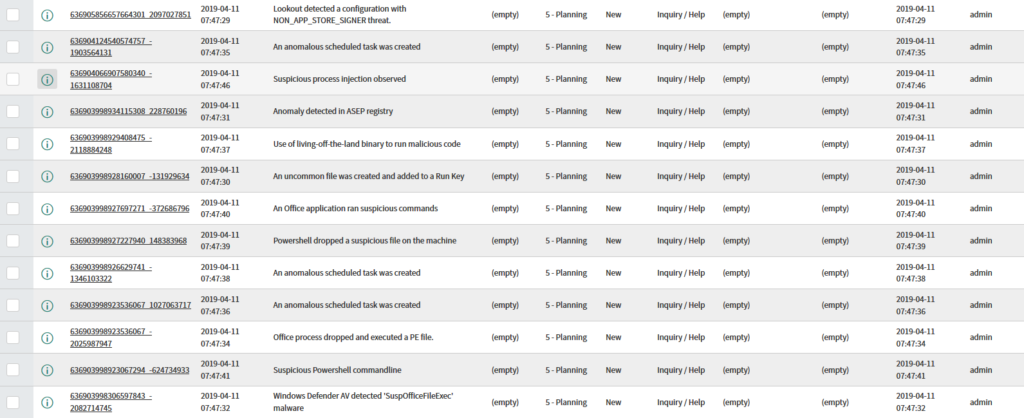Open incident link 636903998927227940_148383968

[x=129, y=241]
